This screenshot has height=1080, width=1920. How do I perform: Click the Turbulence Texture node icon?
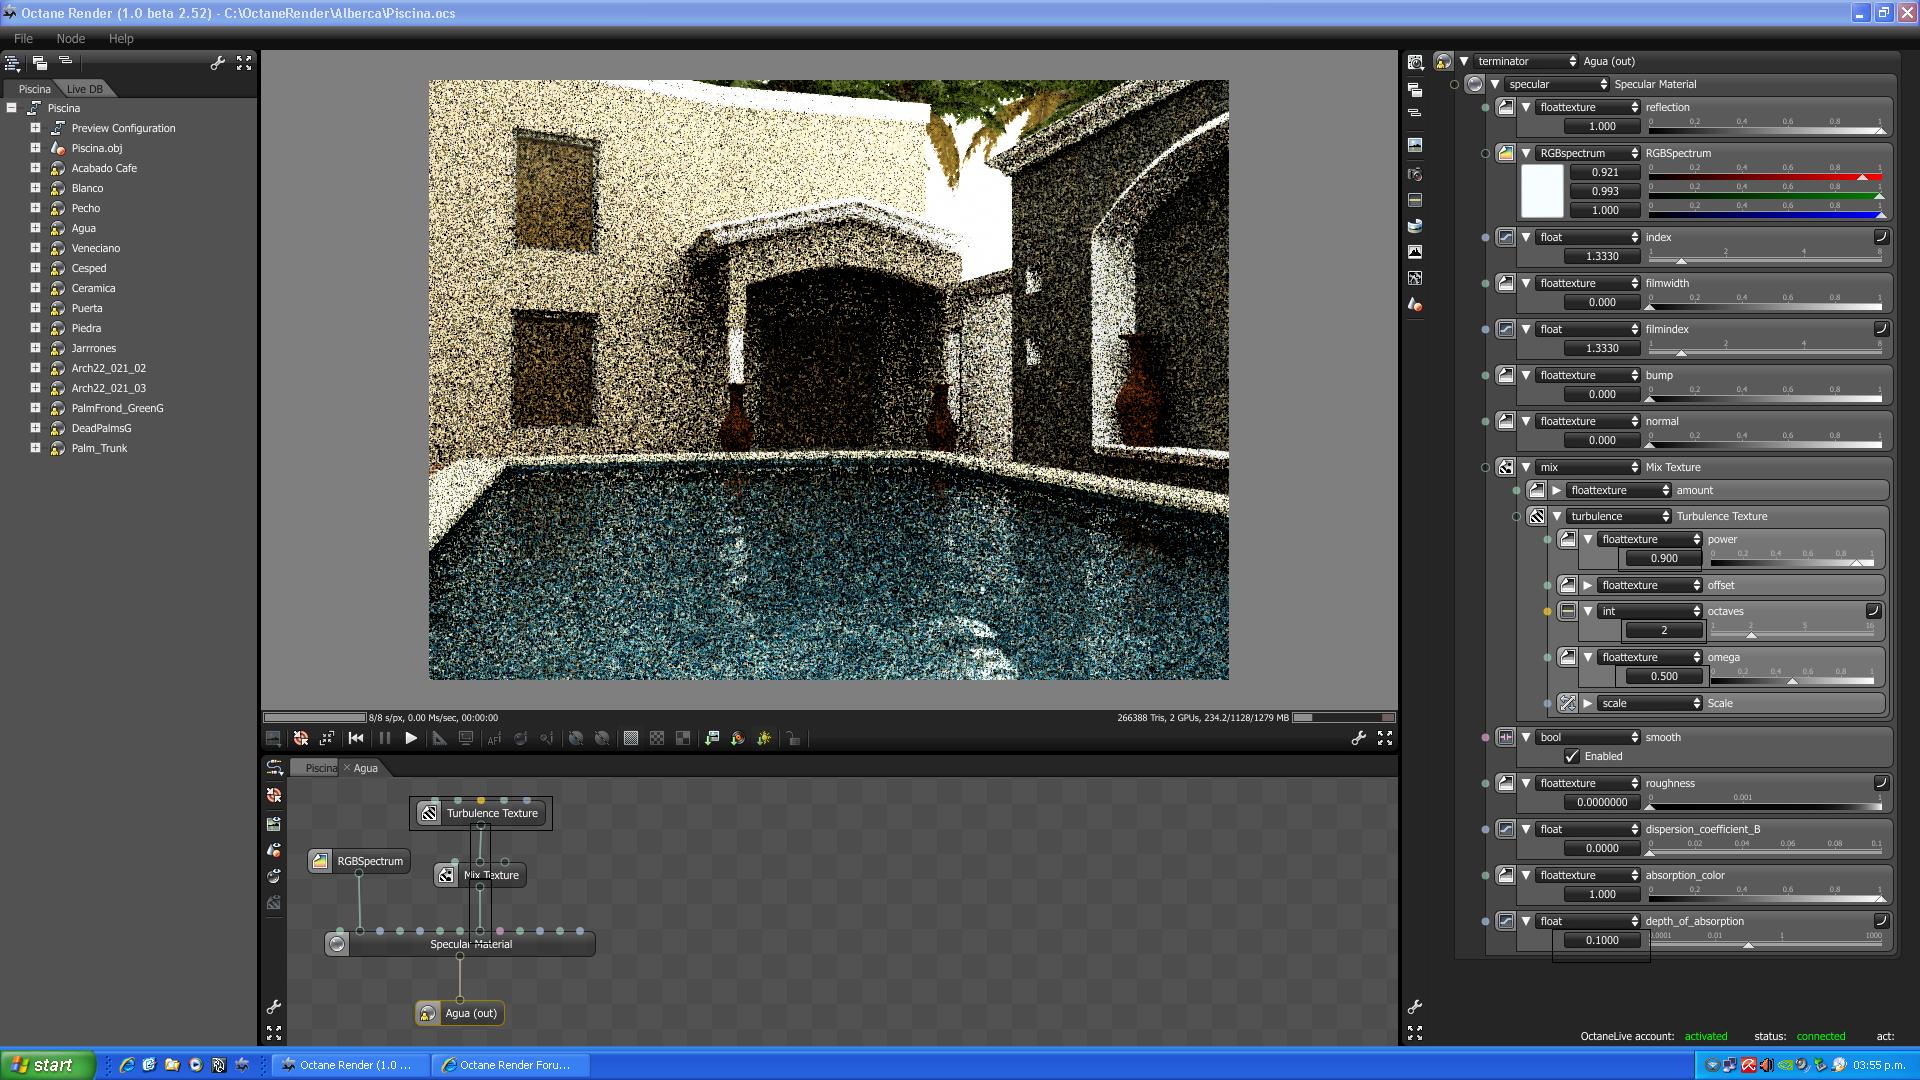(429, 813)
